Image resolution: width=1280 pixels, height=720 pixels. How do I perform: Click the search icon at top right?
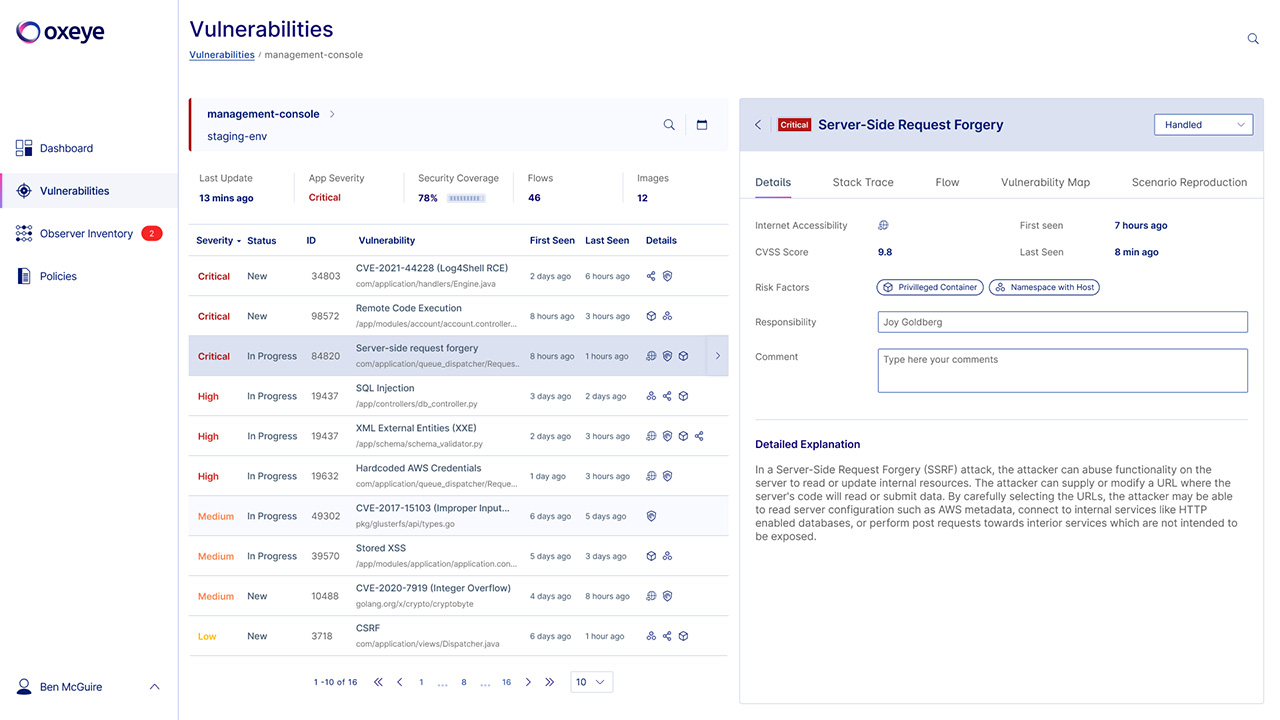pos(1253,39)
